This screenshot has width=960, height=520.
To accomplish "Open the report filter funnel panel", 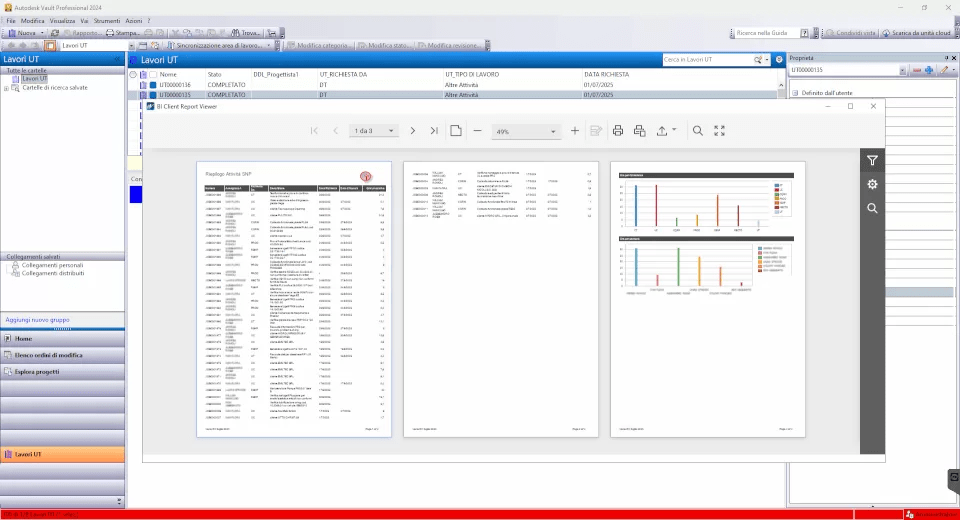I will pyautogui.click(x=872, y=160).
